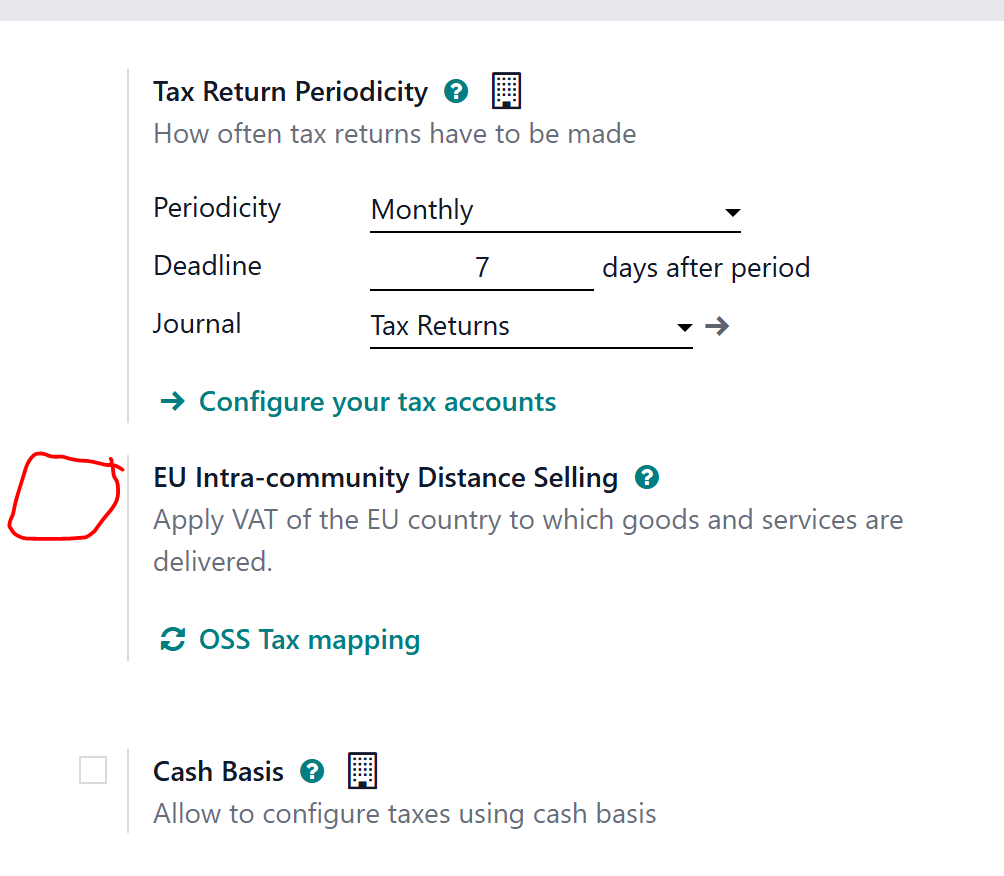
Task: Click the OSS Tax mapping link
Action: 309,639
